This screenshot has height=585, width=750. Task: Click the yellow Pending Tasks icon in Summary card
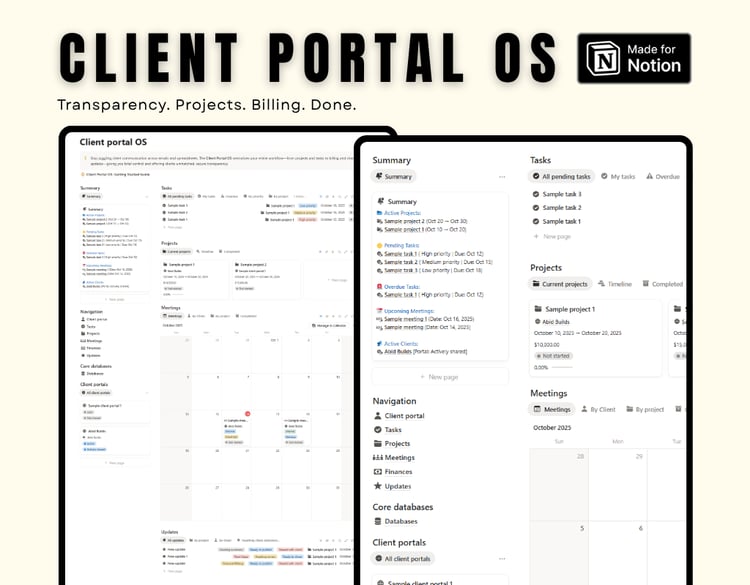tap(379, 245)
